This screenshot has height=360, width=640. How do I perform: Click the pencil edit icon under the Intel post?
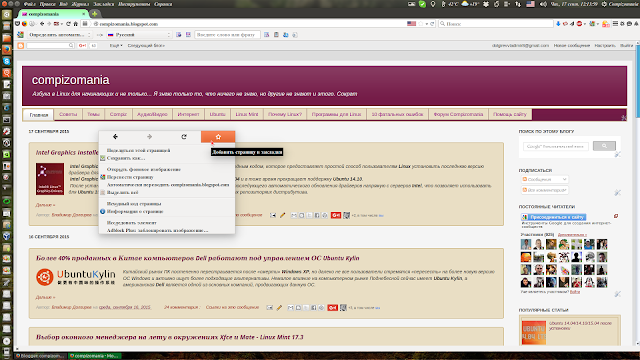tap(282, 215)
